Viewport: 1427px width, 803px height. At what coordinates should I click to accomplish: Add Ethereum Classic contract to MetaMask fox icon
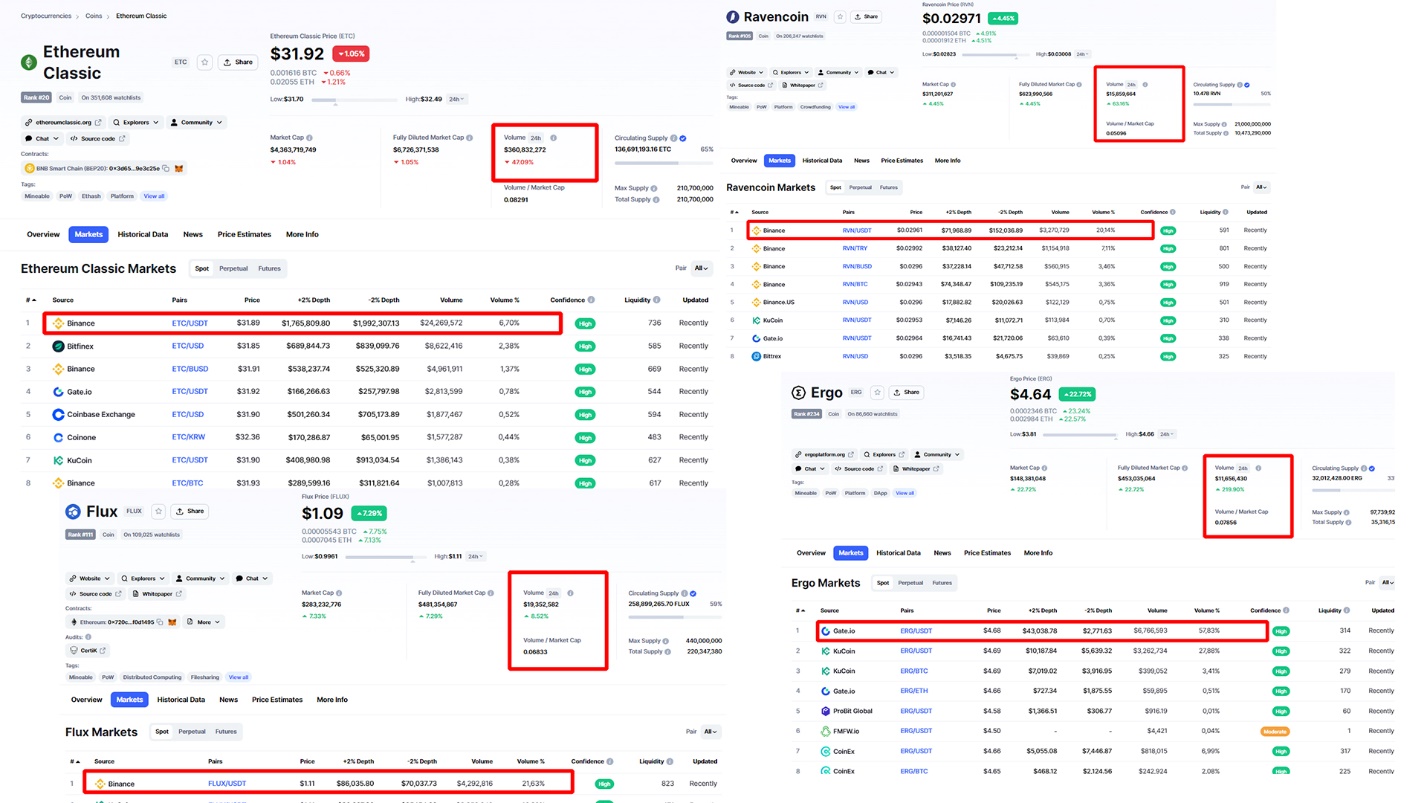(x=179, y=168)
